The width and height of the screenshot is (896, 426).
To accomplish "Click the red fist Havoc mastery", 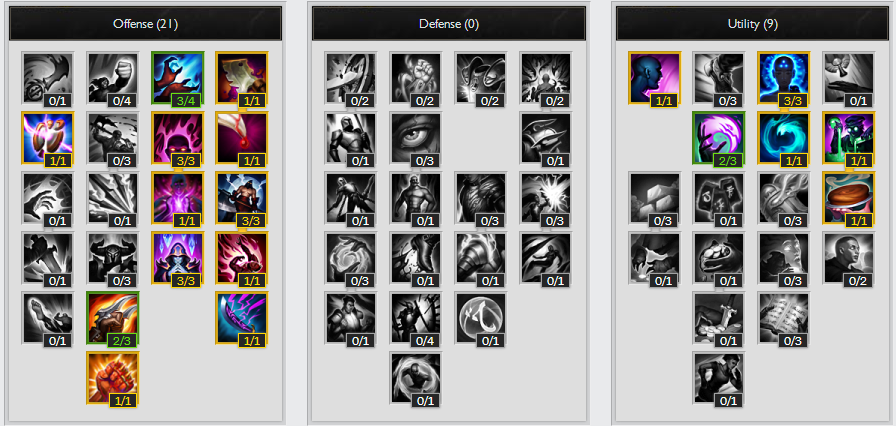I will [113, 378].
